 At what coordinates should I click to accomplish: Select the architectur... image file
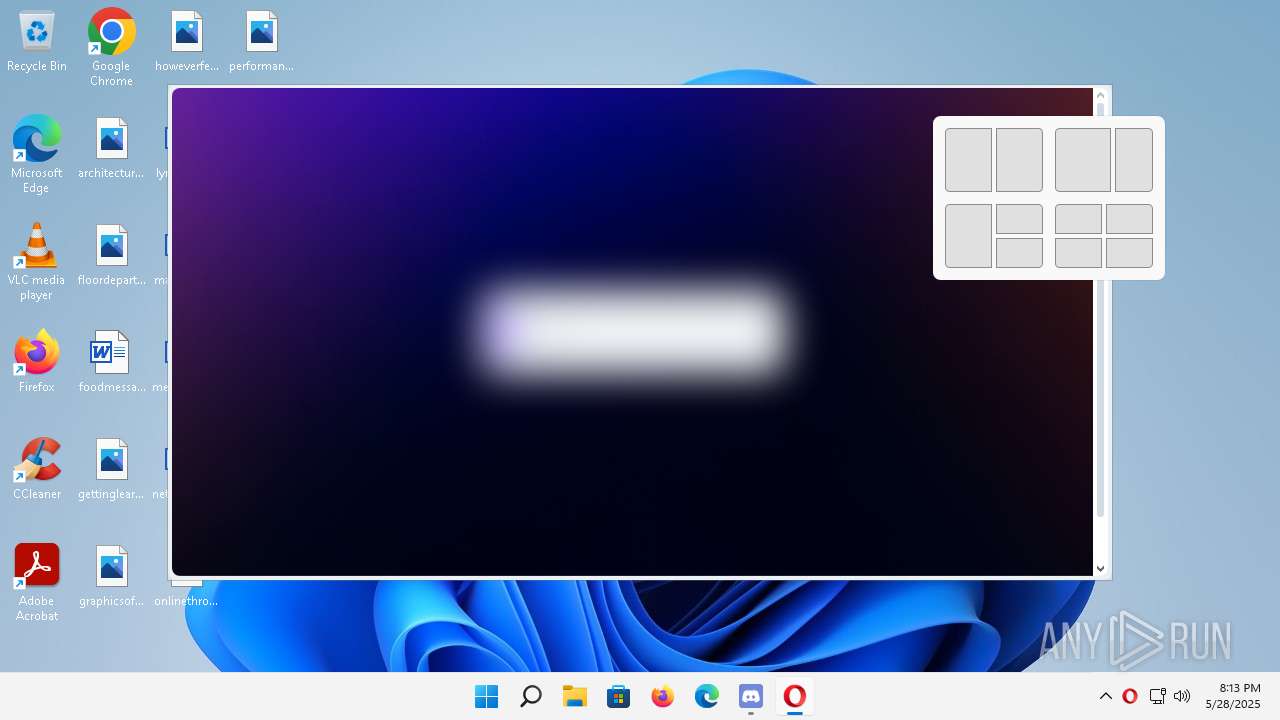coord(111,148)
